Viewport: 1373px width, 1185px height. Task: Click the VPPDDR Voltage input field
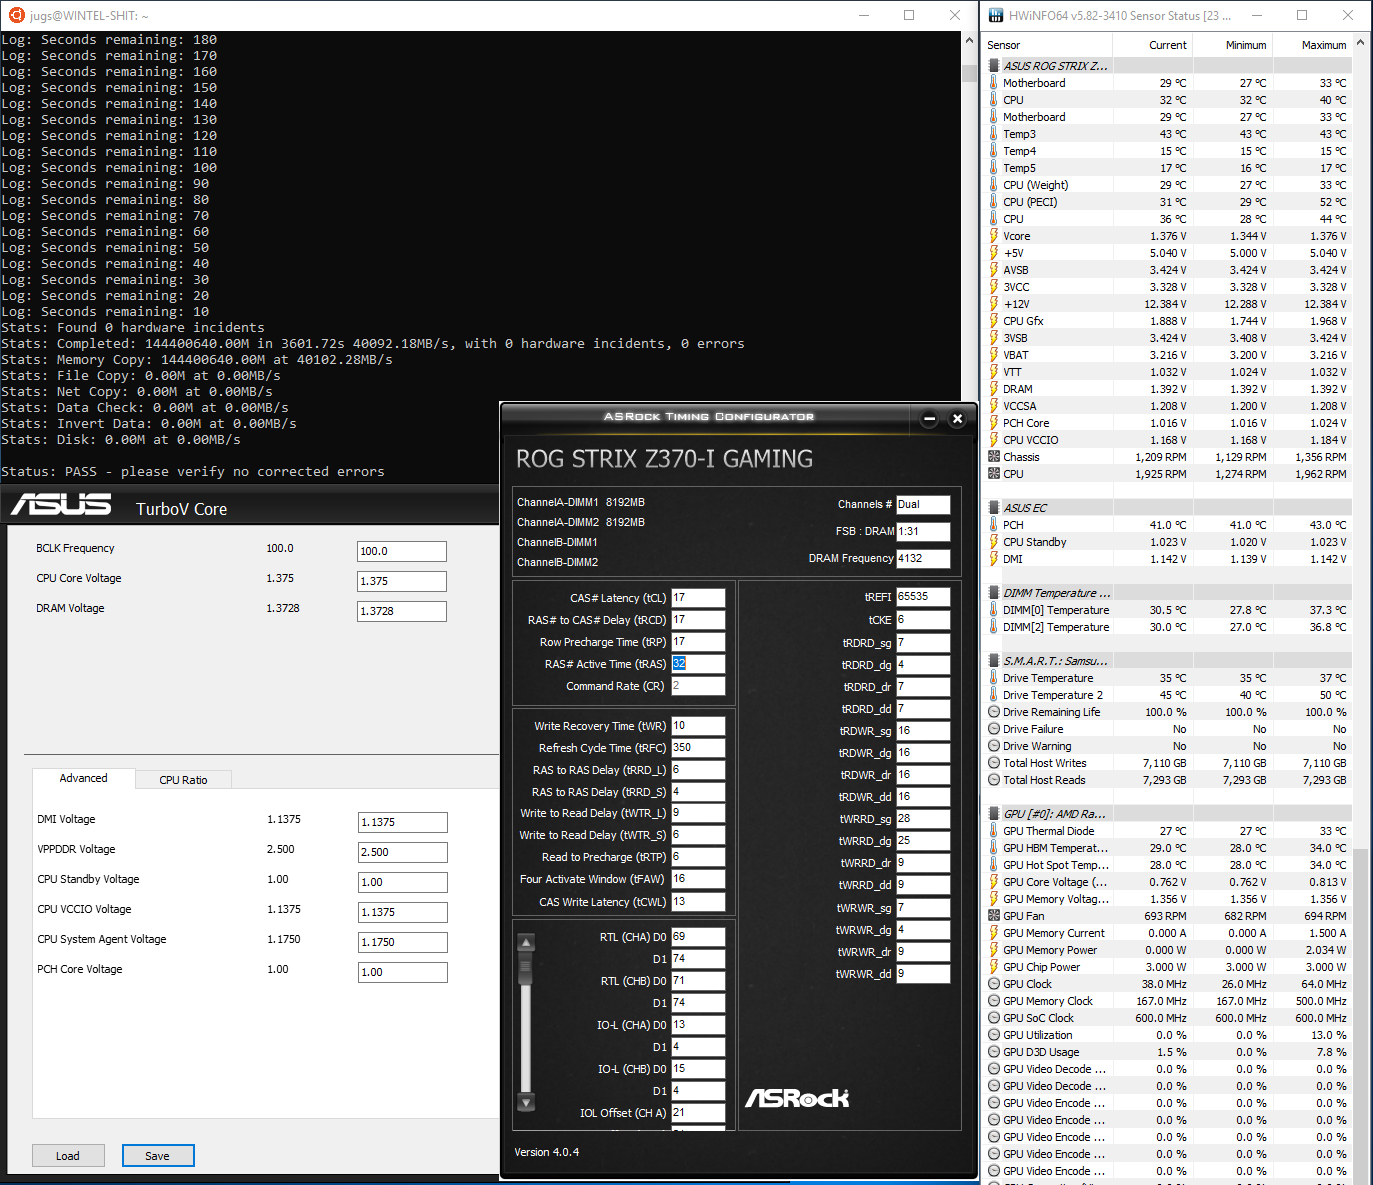tap(403, 852)
